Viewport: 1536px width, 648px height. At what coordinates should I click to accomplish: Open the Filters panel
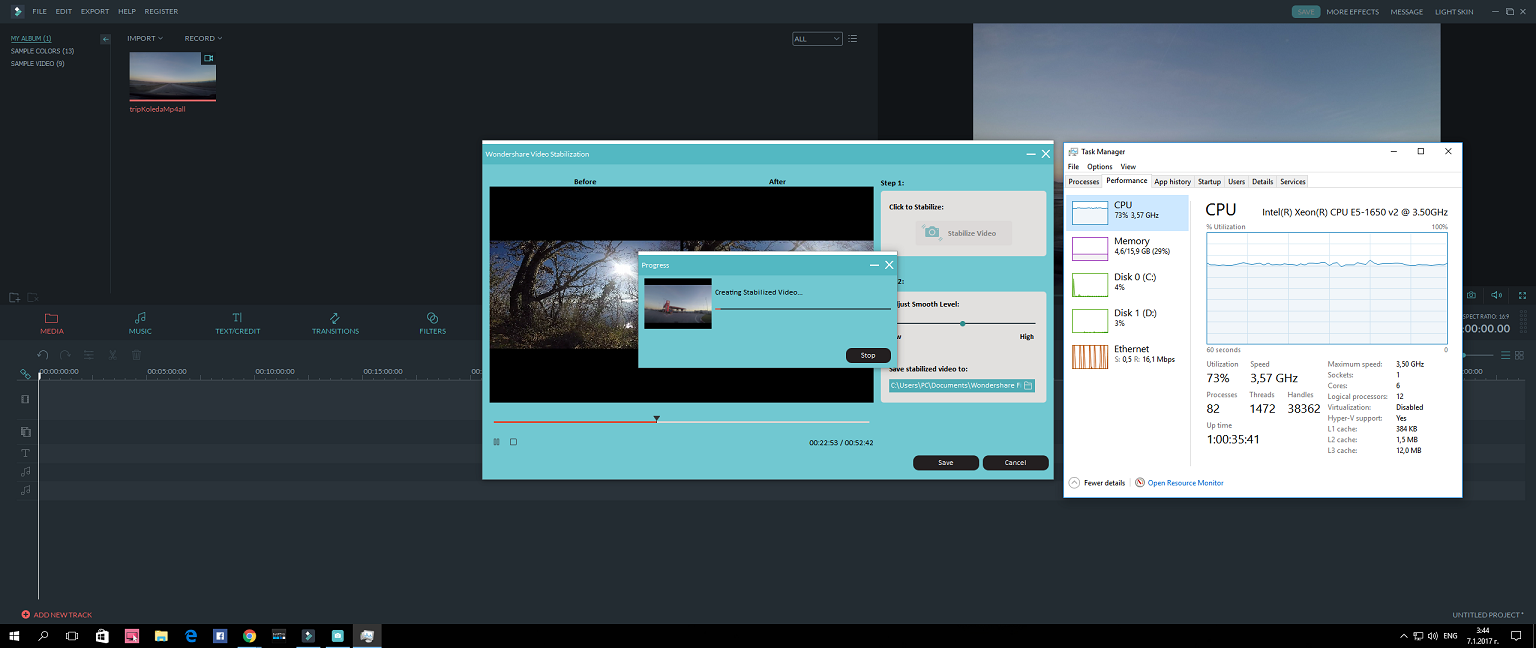(x=432, y=322)
